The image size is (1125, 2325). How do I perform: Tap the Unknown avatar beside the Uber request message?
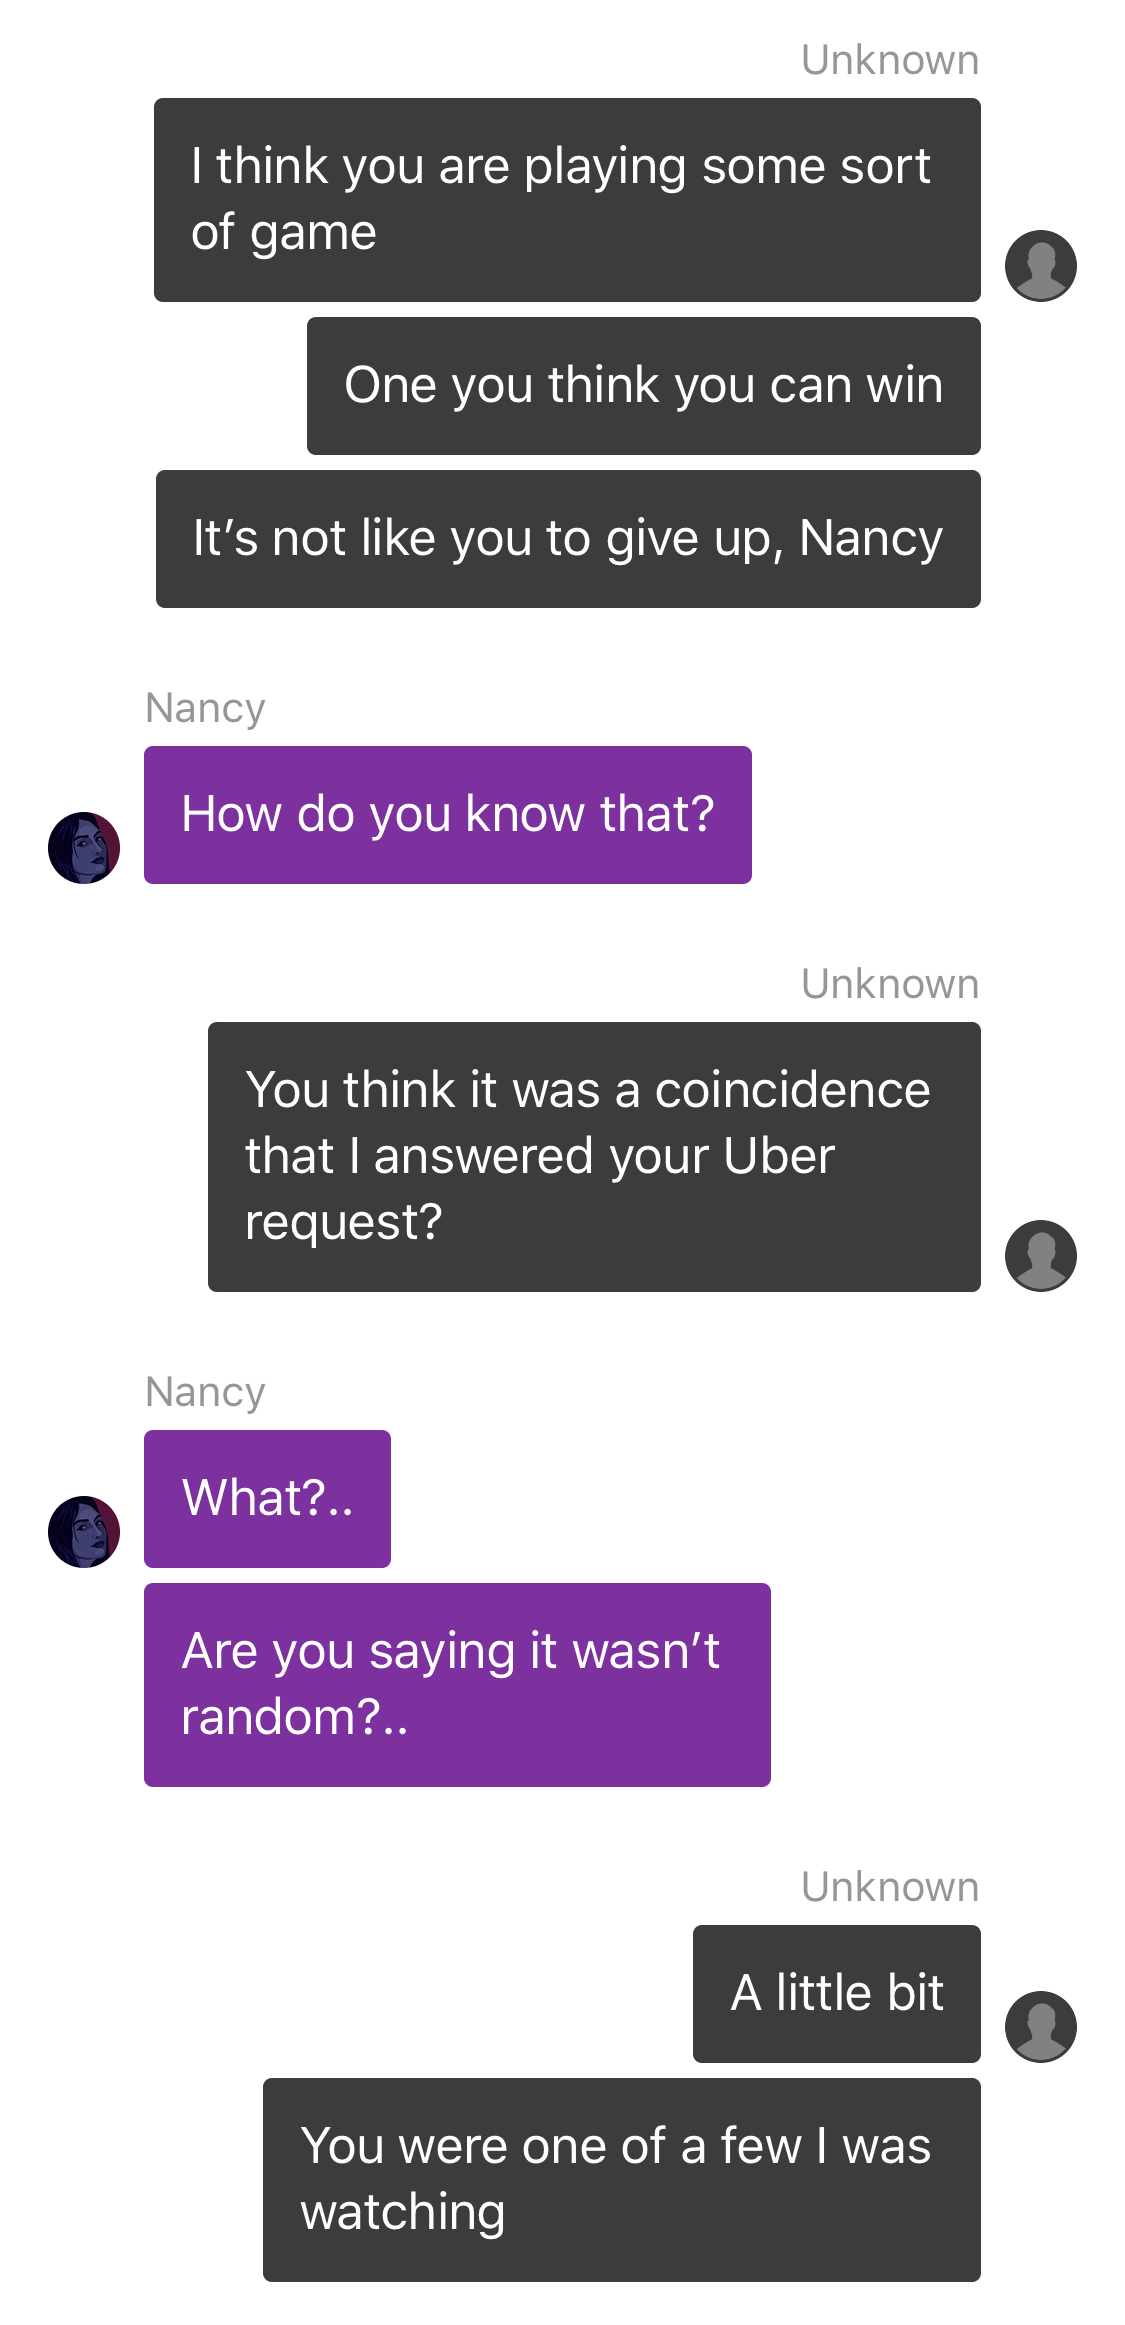[x=1040, y=1256]
